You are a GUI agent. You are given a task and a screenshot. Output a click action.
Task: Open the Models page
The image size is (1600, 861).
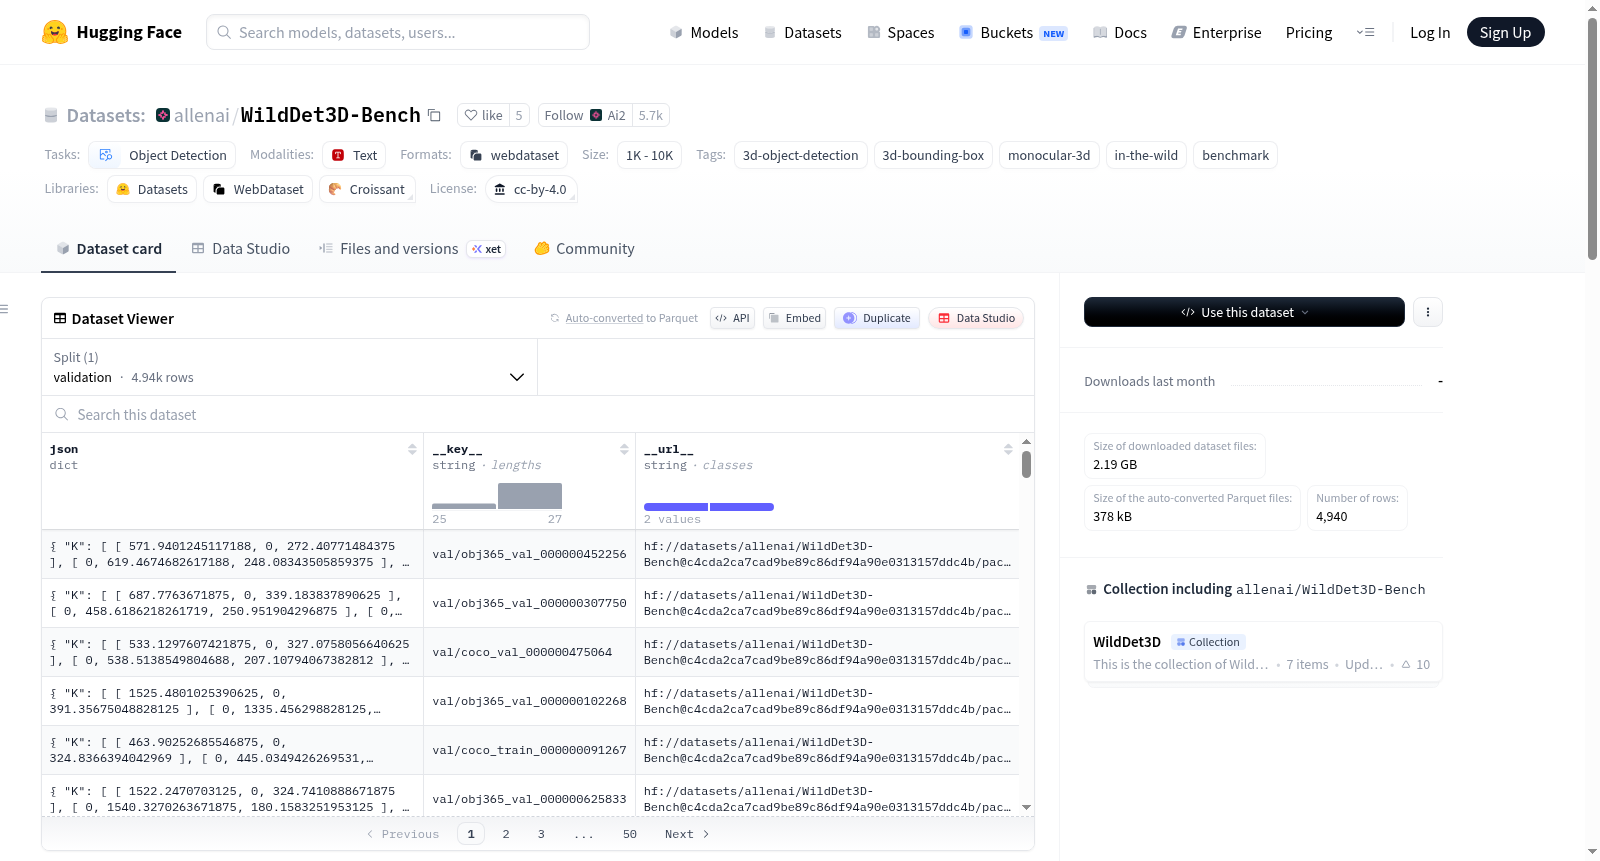pos(704,32)
